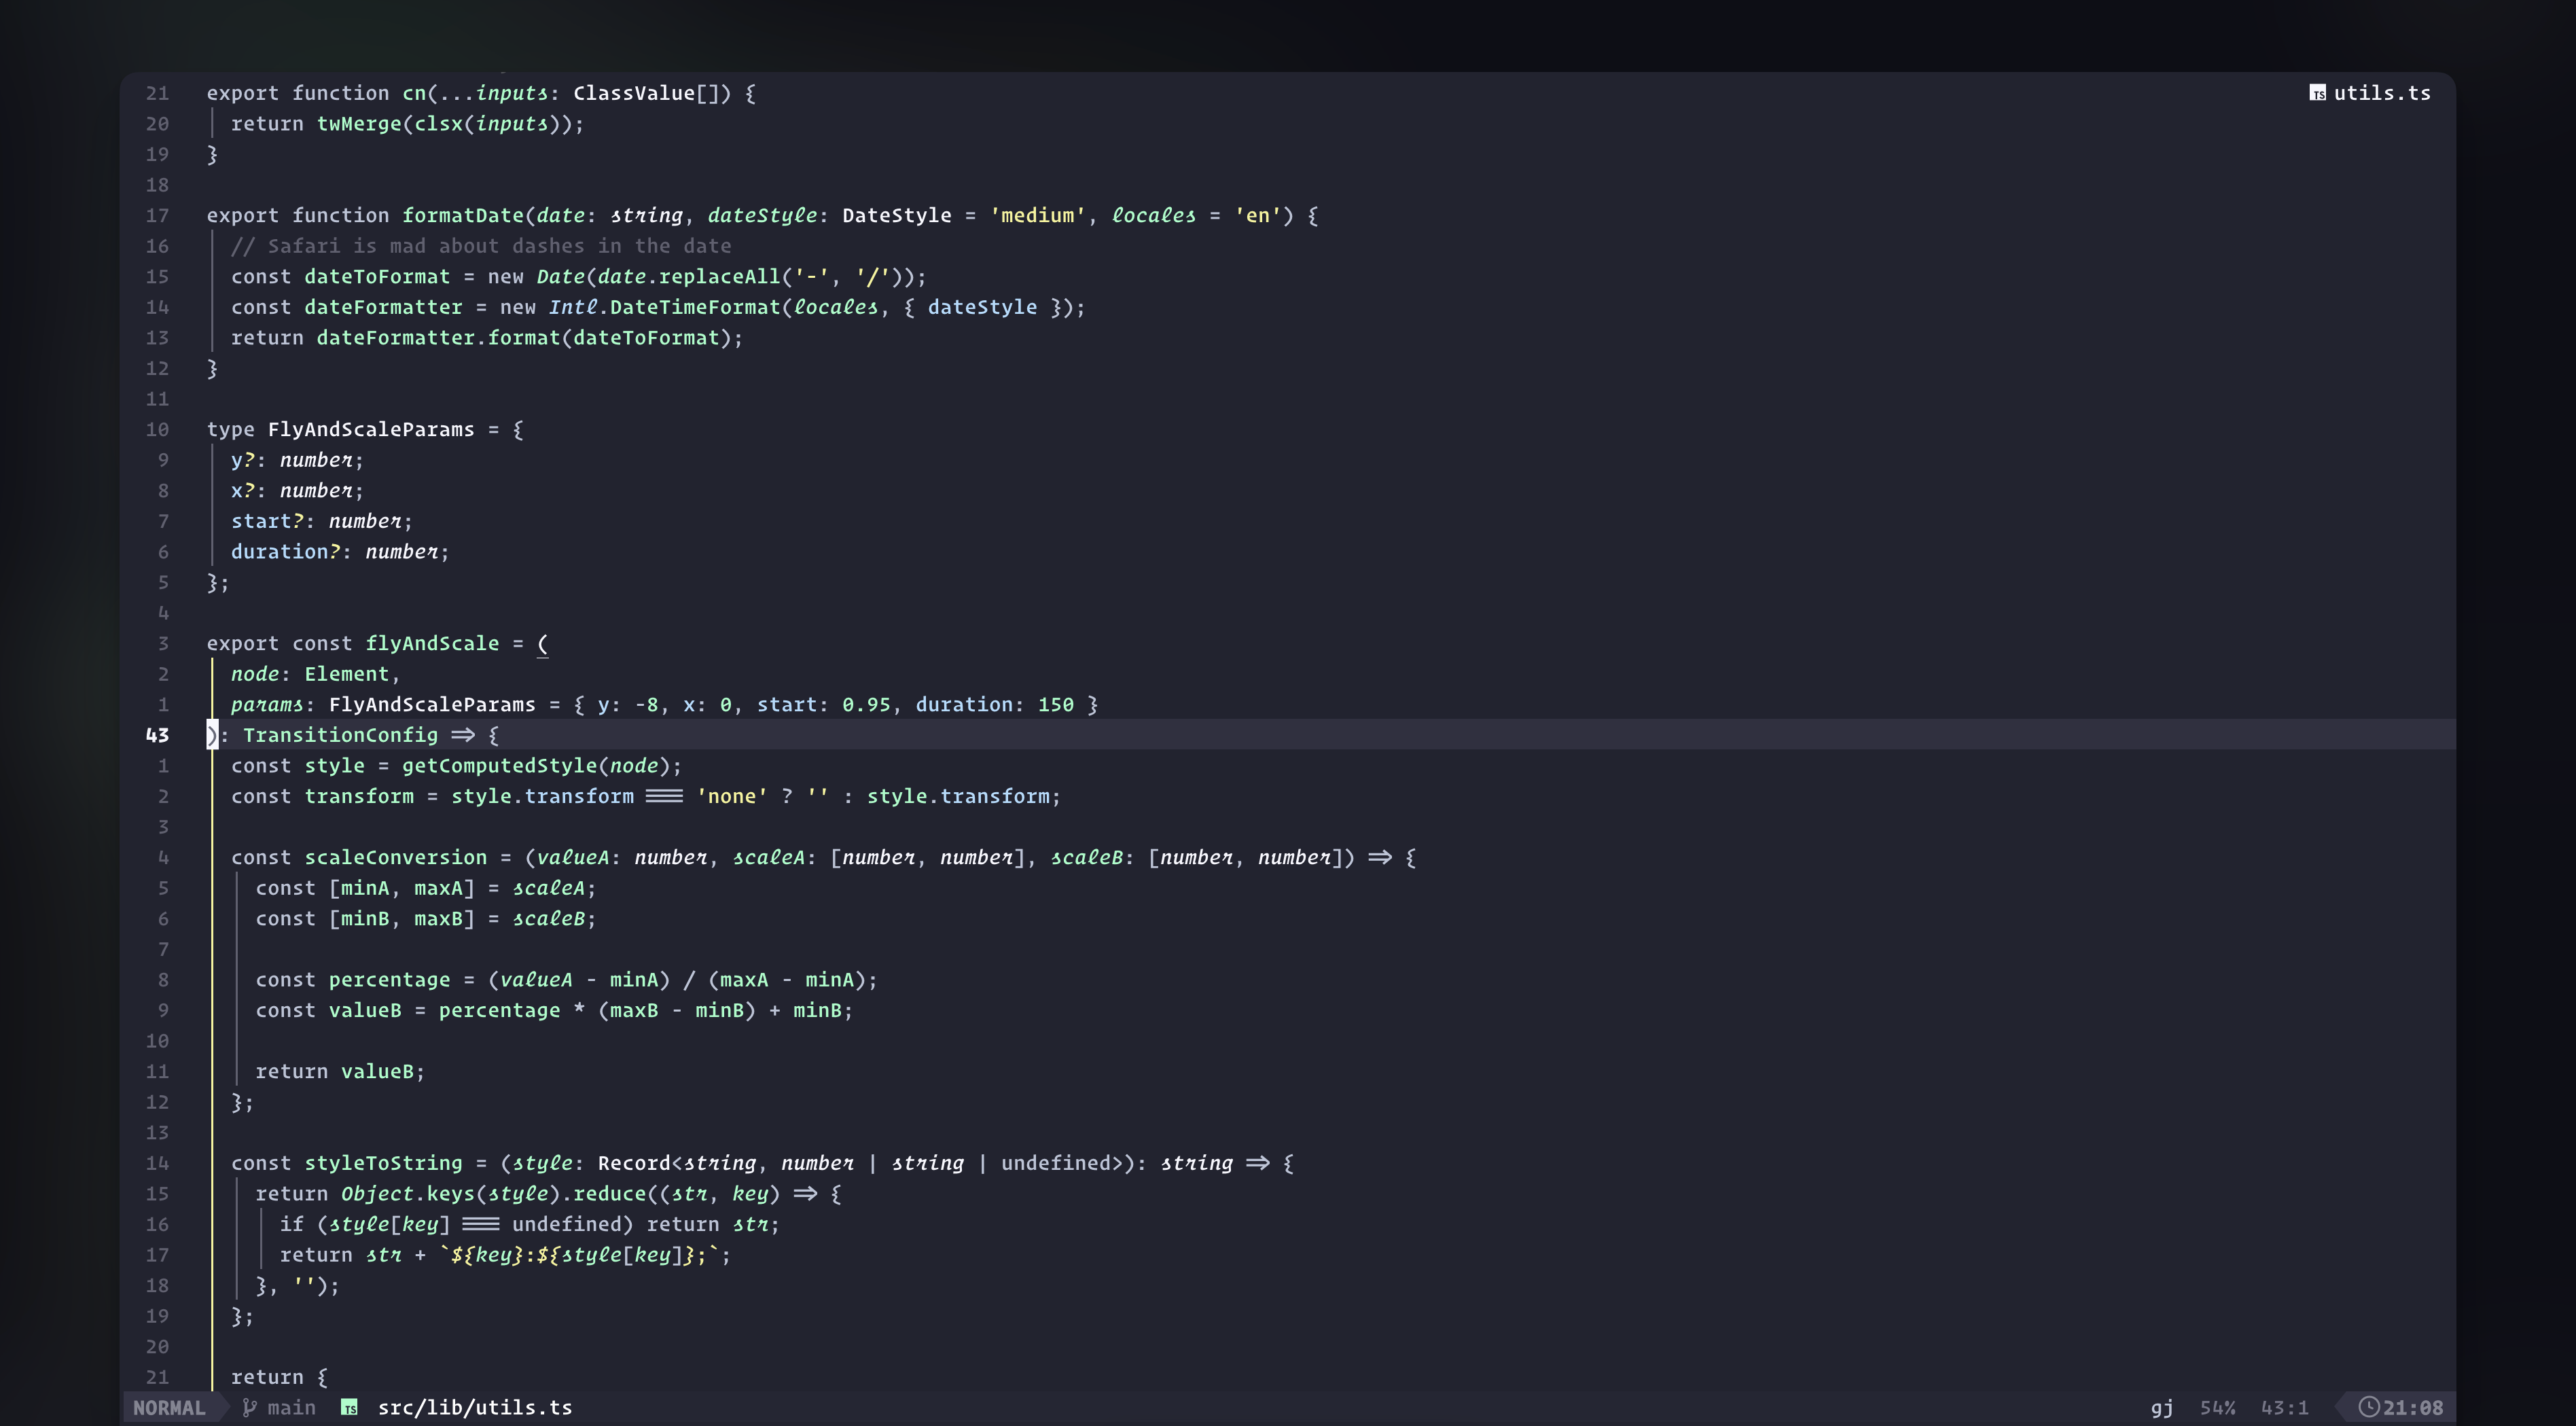Screen dimensions: 2576x1426
Task: Click current line number 43 in gutter
Action: [157, 735]
